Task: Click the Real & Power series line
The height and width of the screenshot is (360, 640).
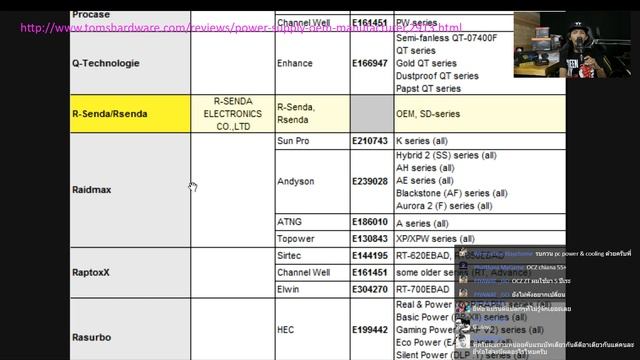Action: click(x=473, y=305)
